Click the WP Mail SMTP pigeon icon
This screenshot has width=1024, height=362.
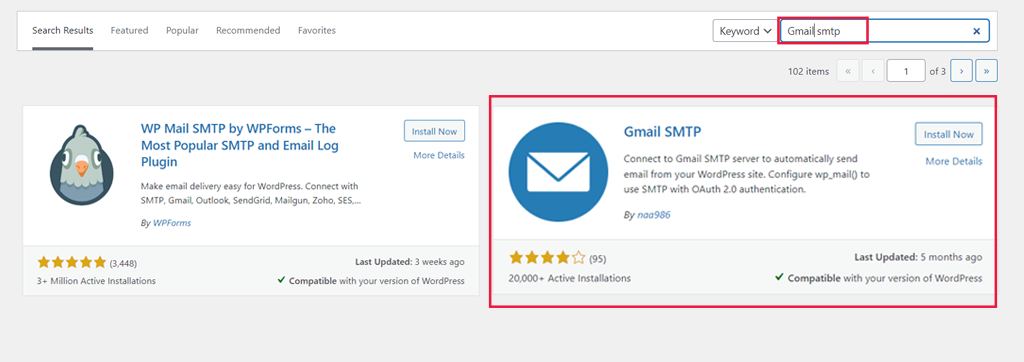click(x=82, y=165)
